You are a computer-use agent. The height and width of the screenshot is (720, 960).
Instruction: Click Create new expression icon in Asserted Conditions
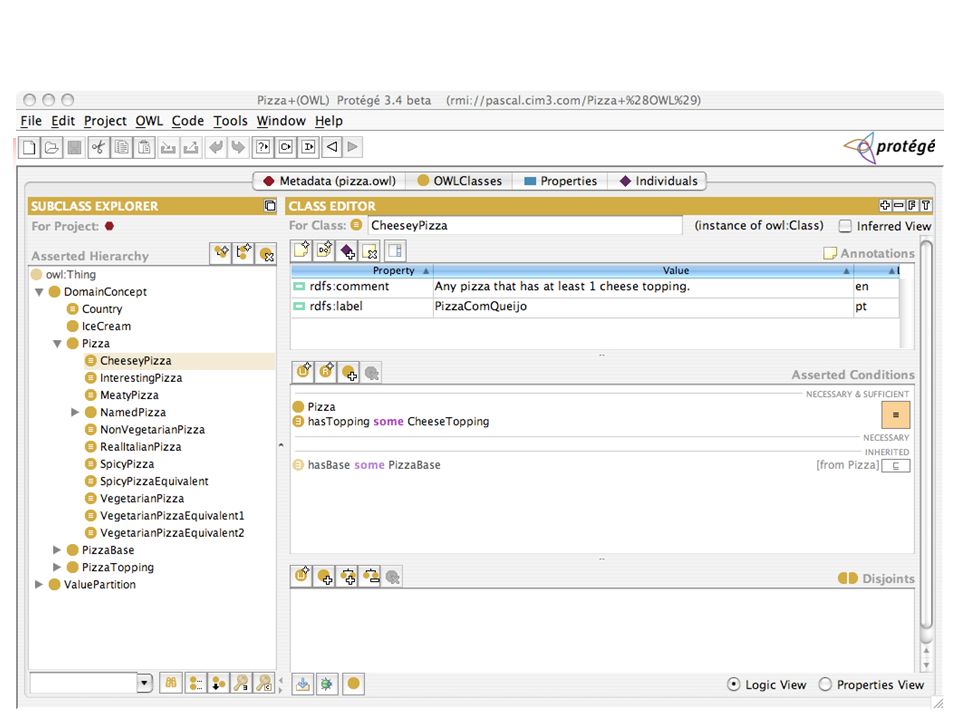pos(303,371)
